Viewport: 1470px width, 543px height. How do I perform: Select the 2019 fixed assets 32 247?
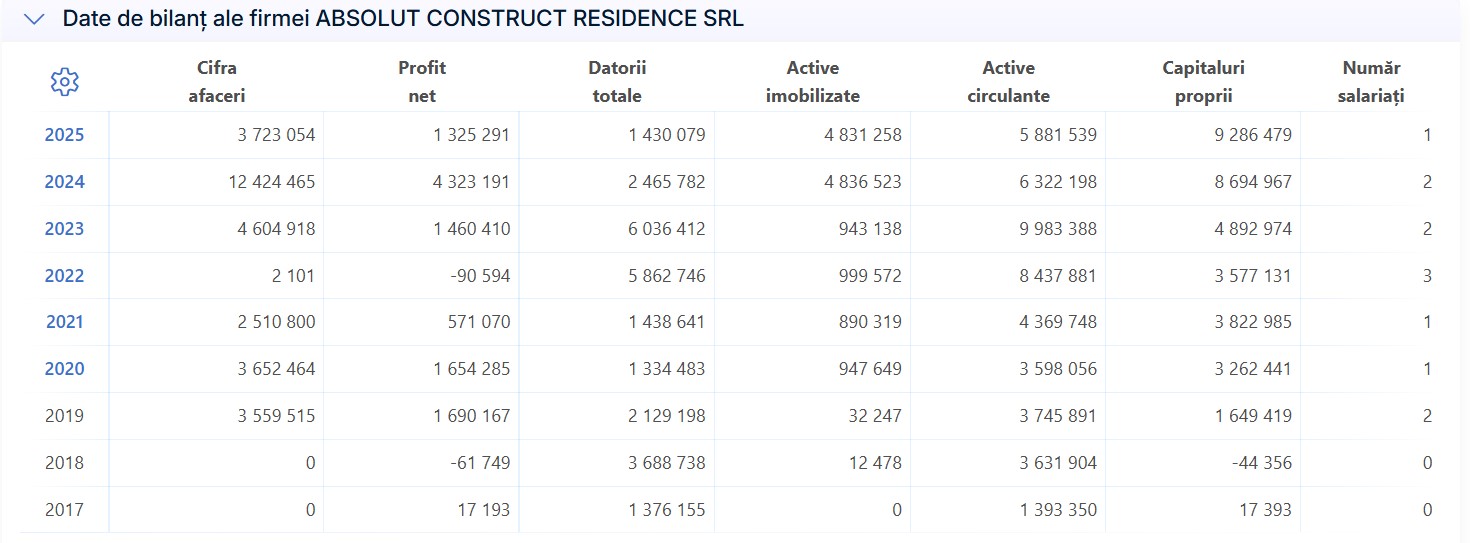pos(877,416)
